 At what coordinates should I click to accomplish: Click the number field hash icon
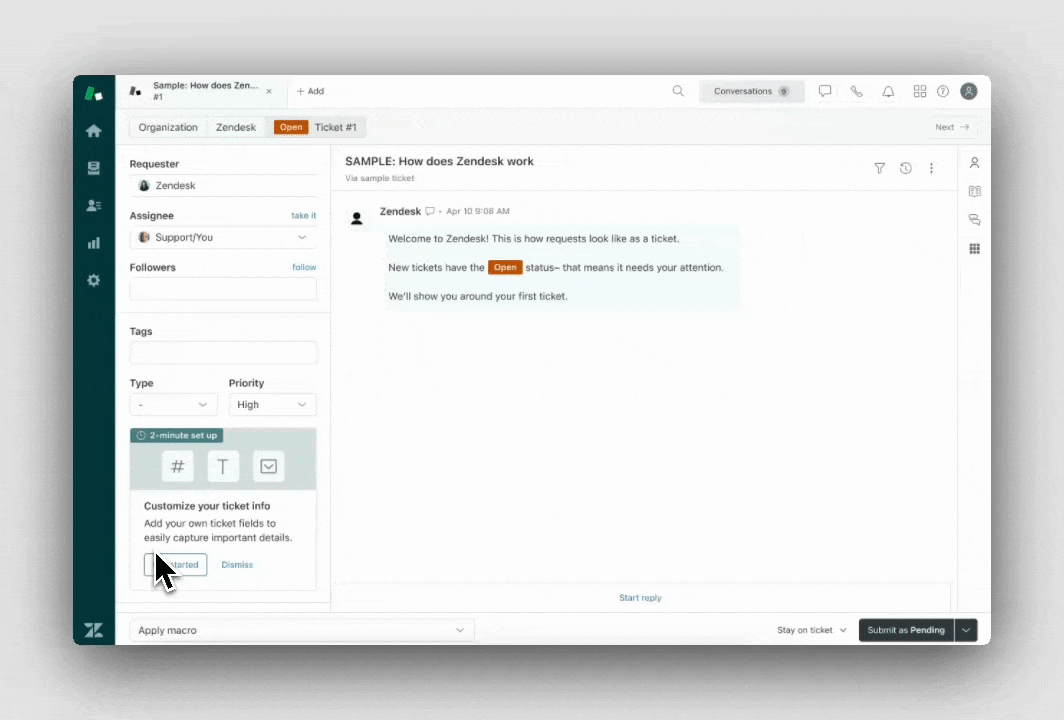177,466
